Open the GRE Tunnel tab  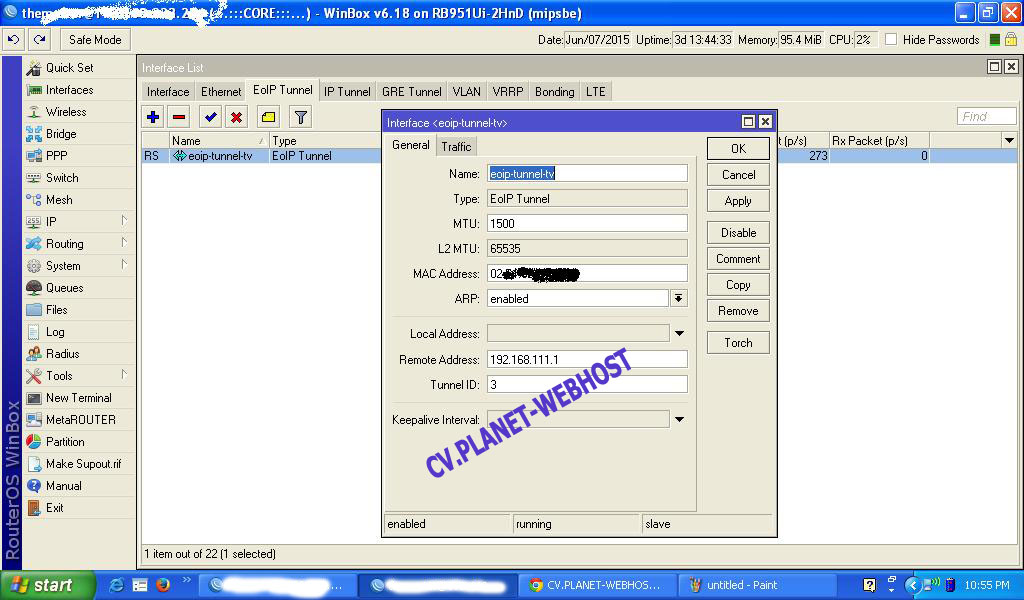tap(411, 91)
